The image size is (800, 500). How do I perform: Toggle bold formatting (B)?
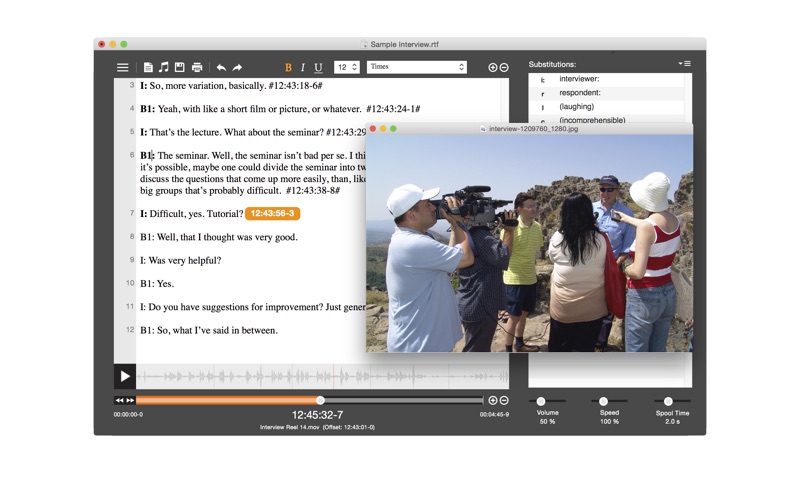[x=288, y=67]
